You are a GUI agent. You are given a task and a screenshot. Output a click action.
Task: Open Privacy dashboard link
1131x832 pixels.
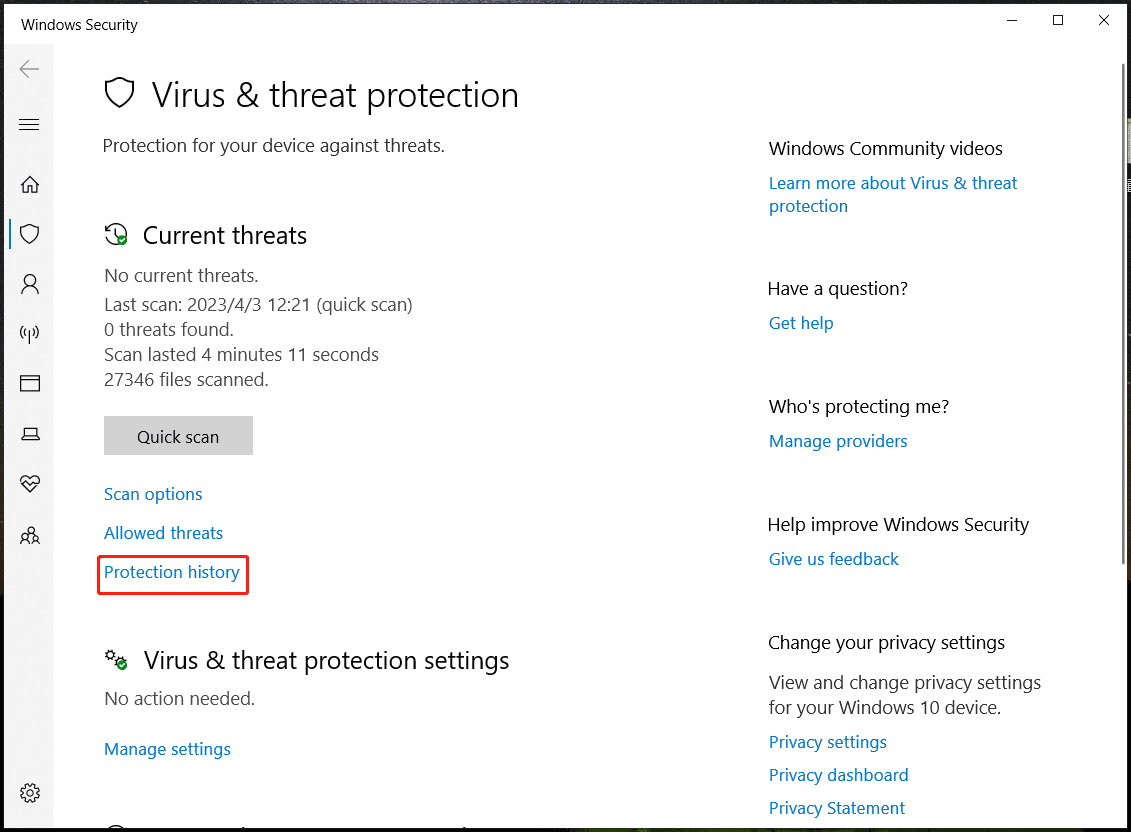click(x=838, y=775)
